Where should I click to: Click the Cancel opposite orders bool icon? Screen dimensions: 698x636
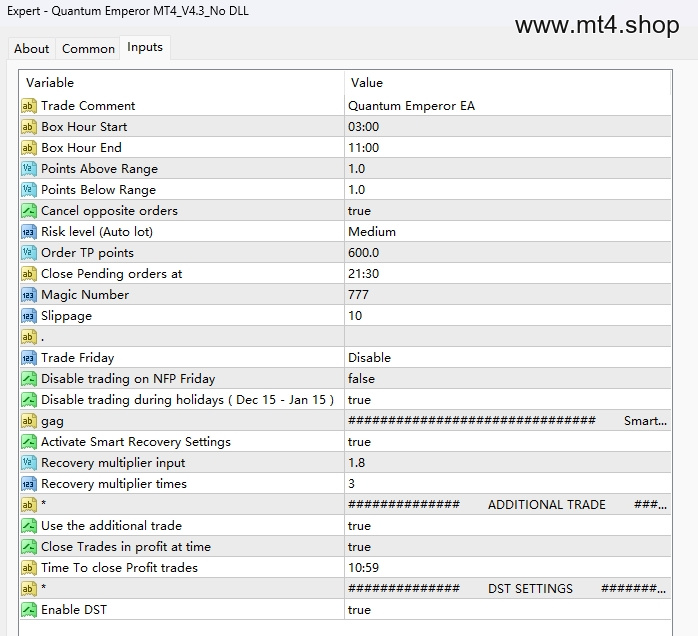pos(28,211)
